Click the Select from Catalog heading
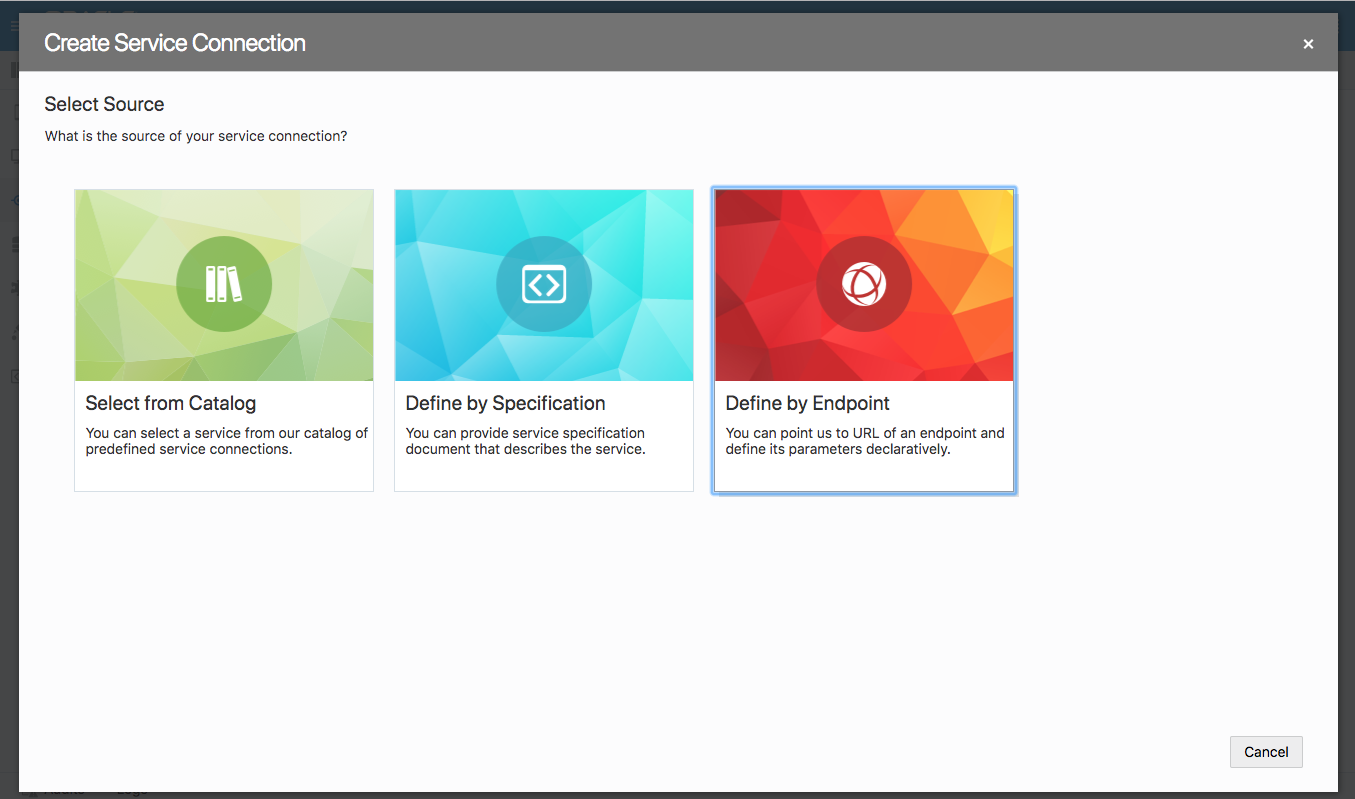 pyautogui.click(x=170, y=403)
